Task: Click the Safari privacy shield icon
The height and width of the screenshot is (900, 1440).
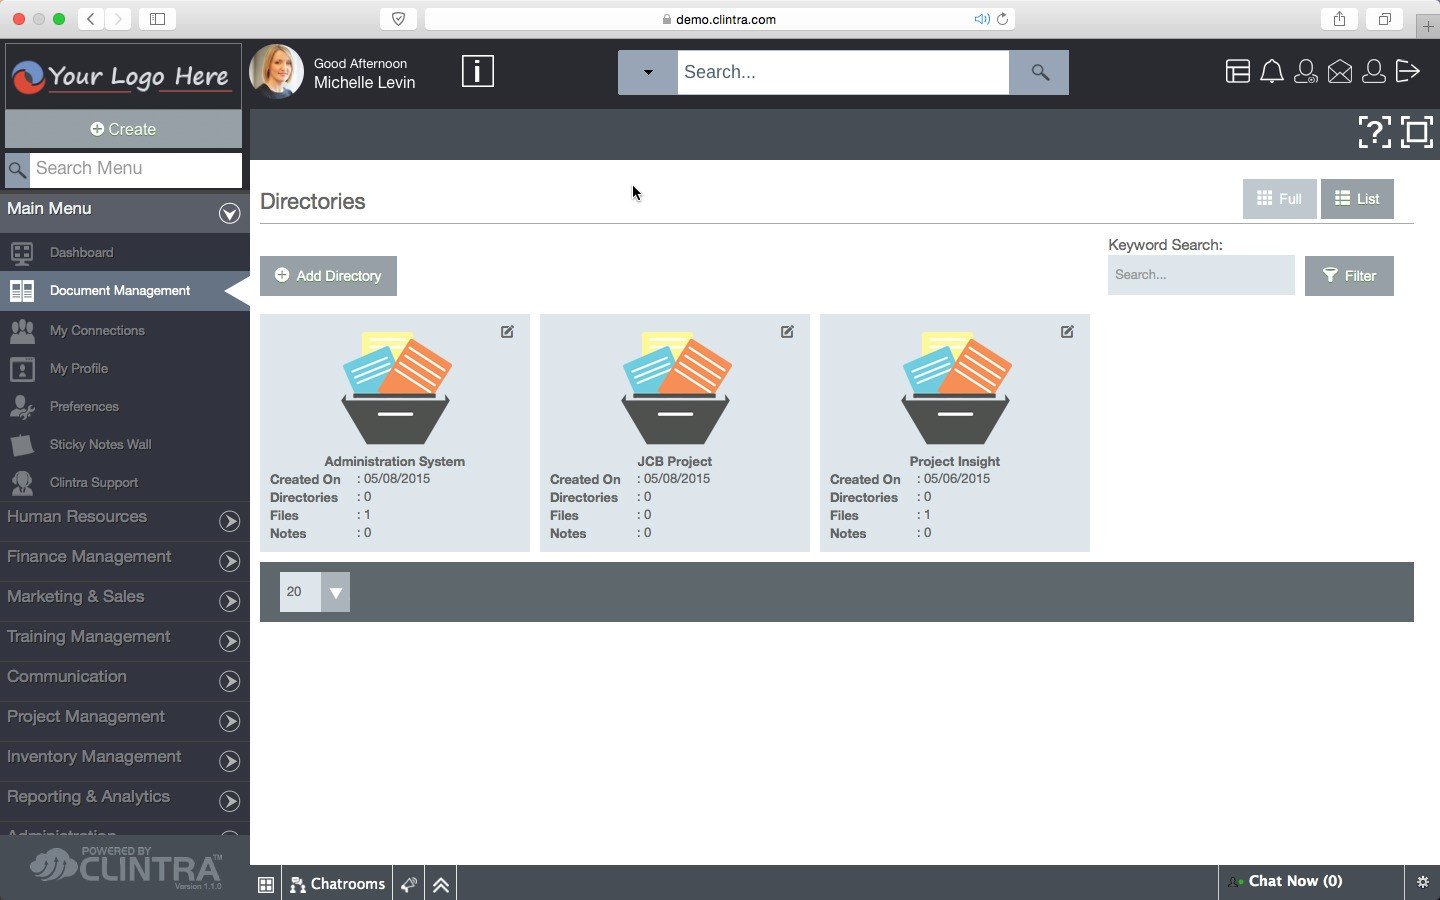Action: [398, 19]
